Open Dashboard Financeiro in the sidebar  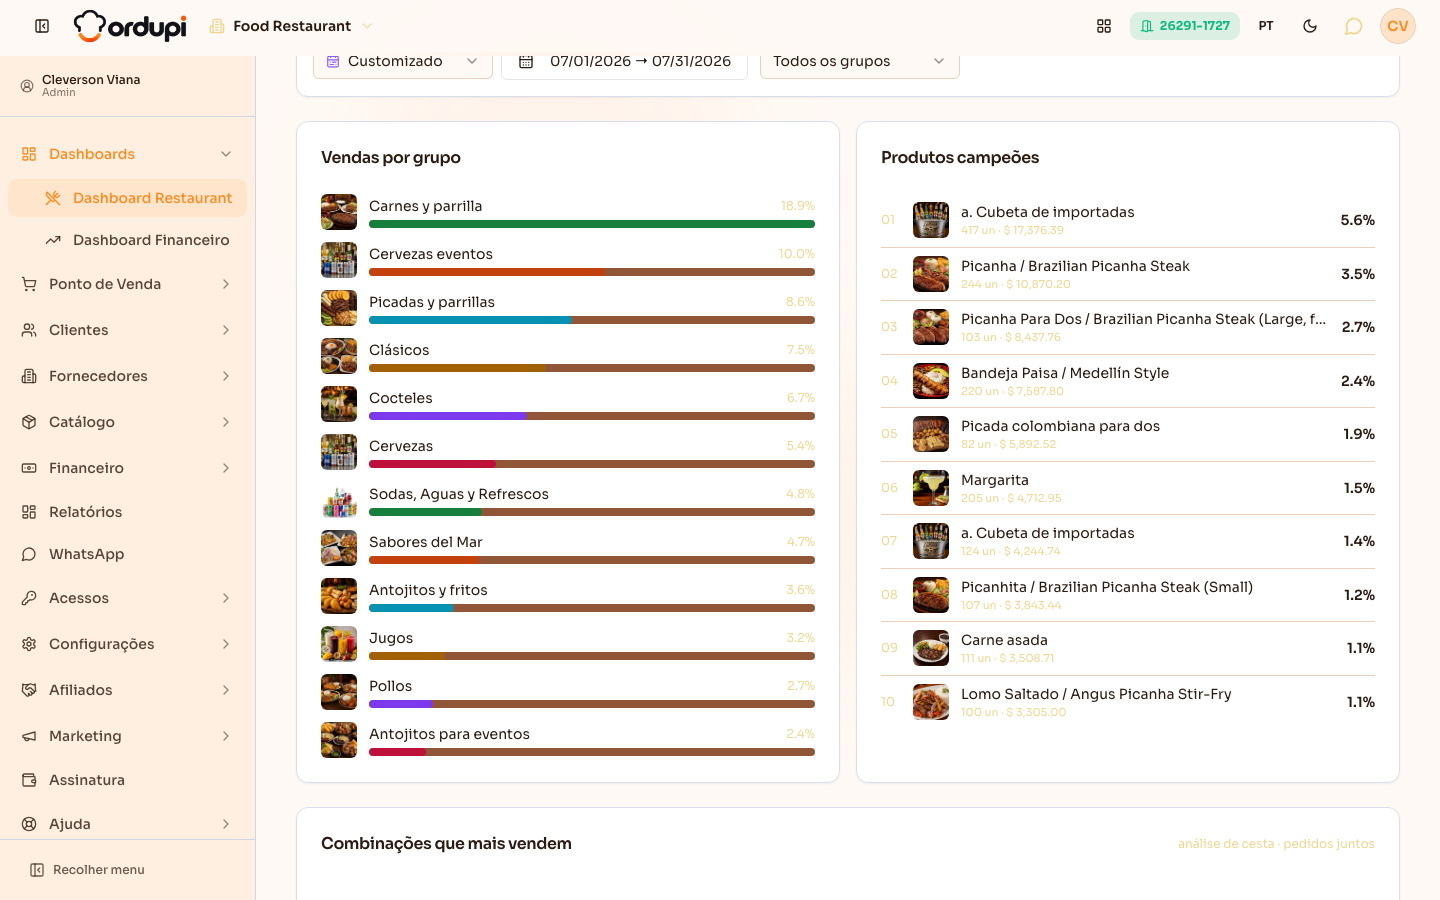tap(127, 240)
